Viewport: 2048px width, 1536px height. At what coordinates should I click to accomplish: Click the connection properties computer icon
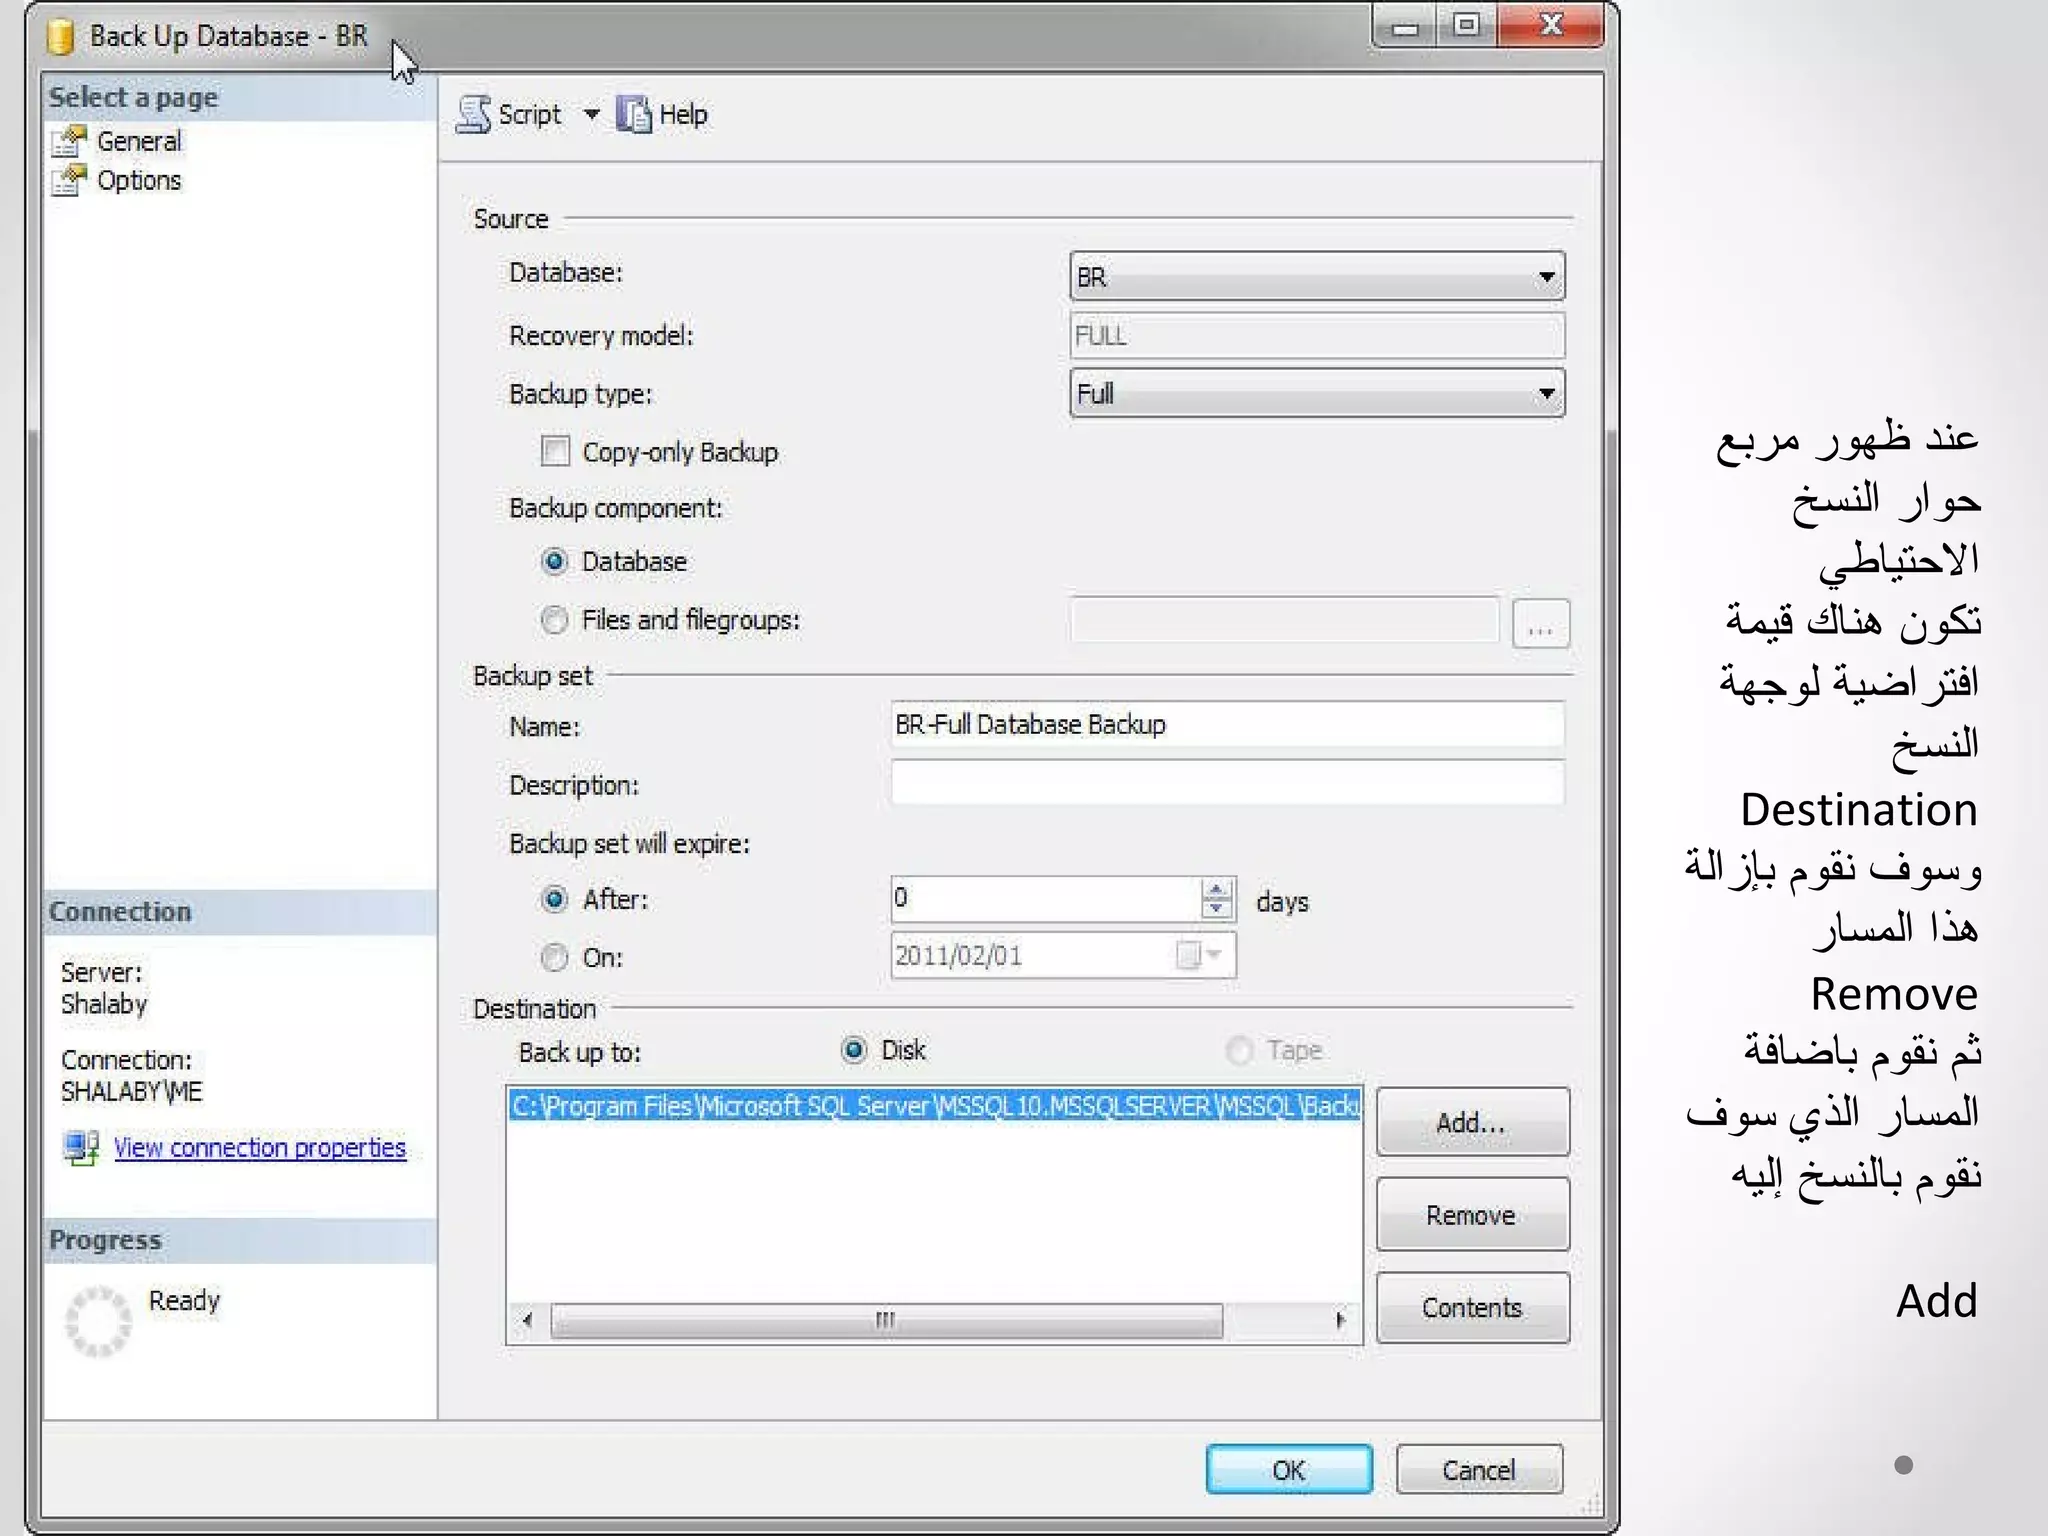tap(81, 1148)
